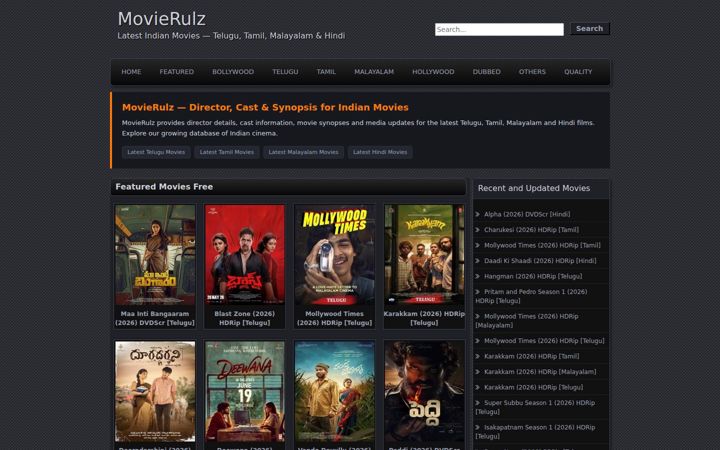Open the Karakkam poster thumbnail
Viewport: 720px width, 450px height.
coord(424,255)
